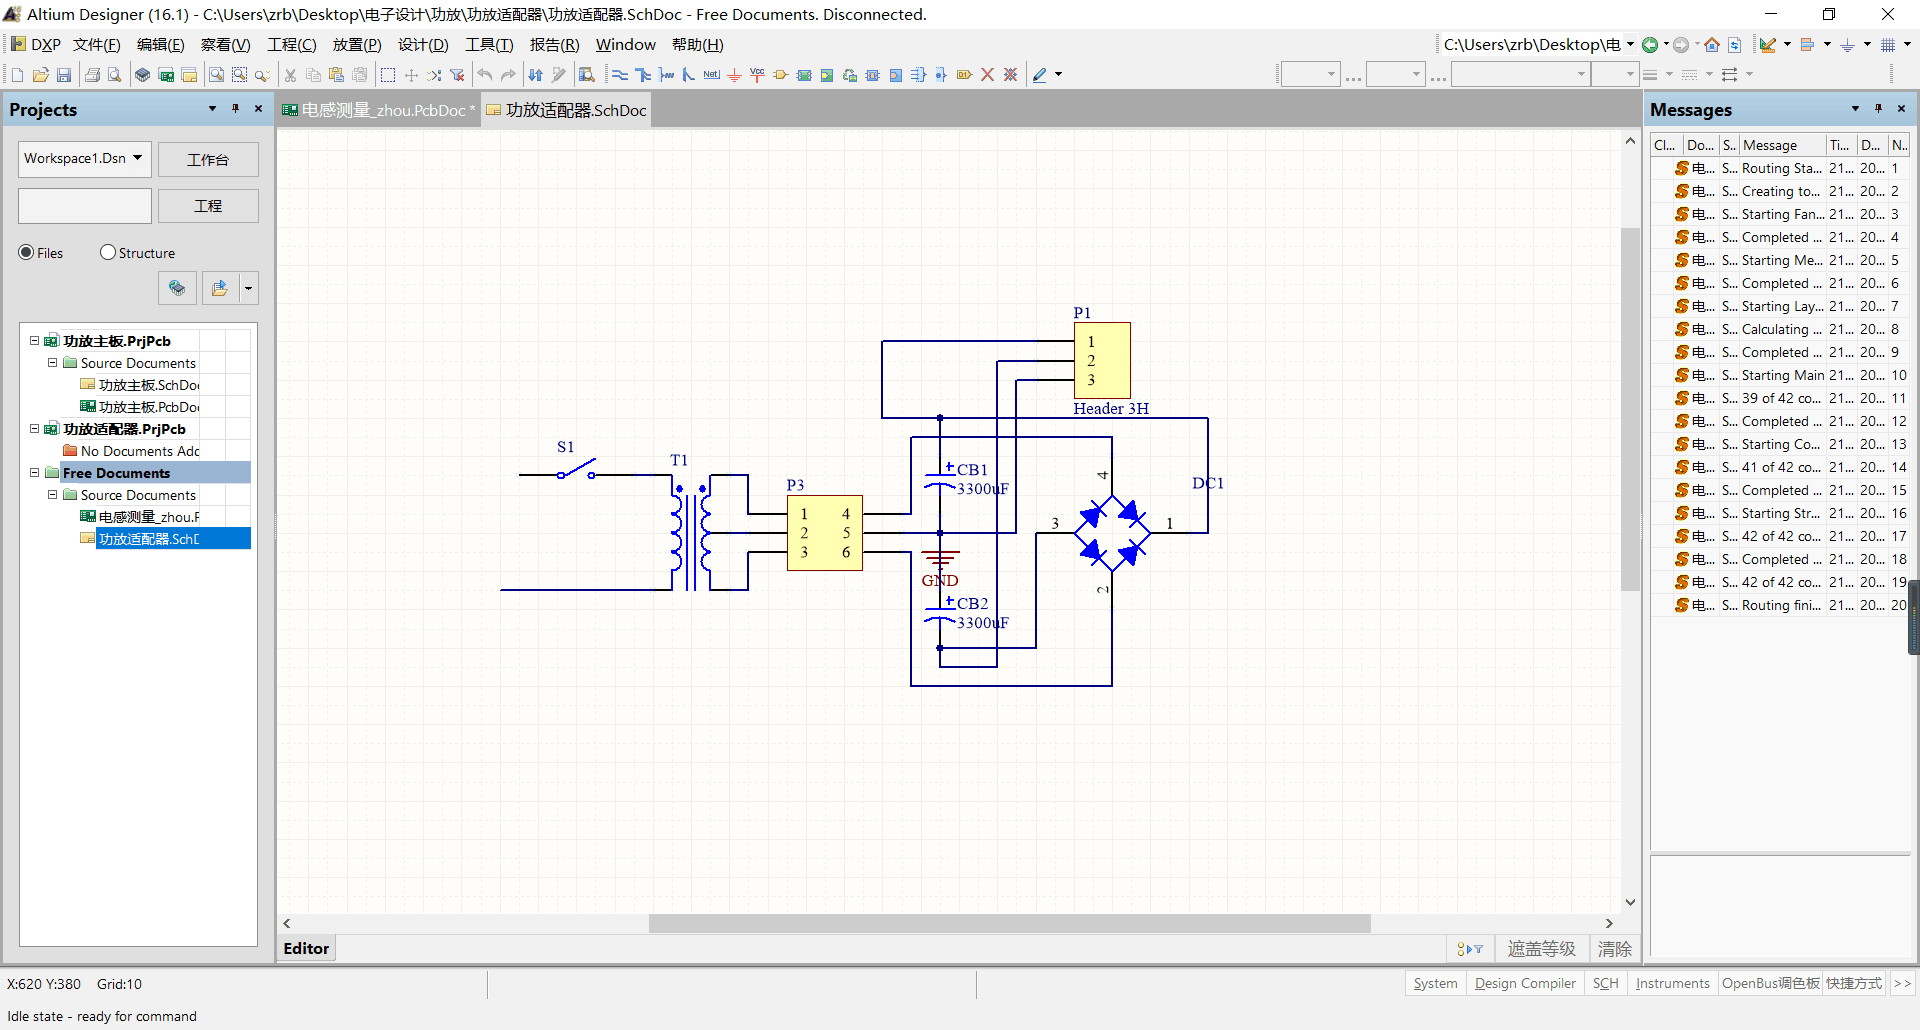
Task: Click the green Back navigation arrow
Action: pos(1650,45)
